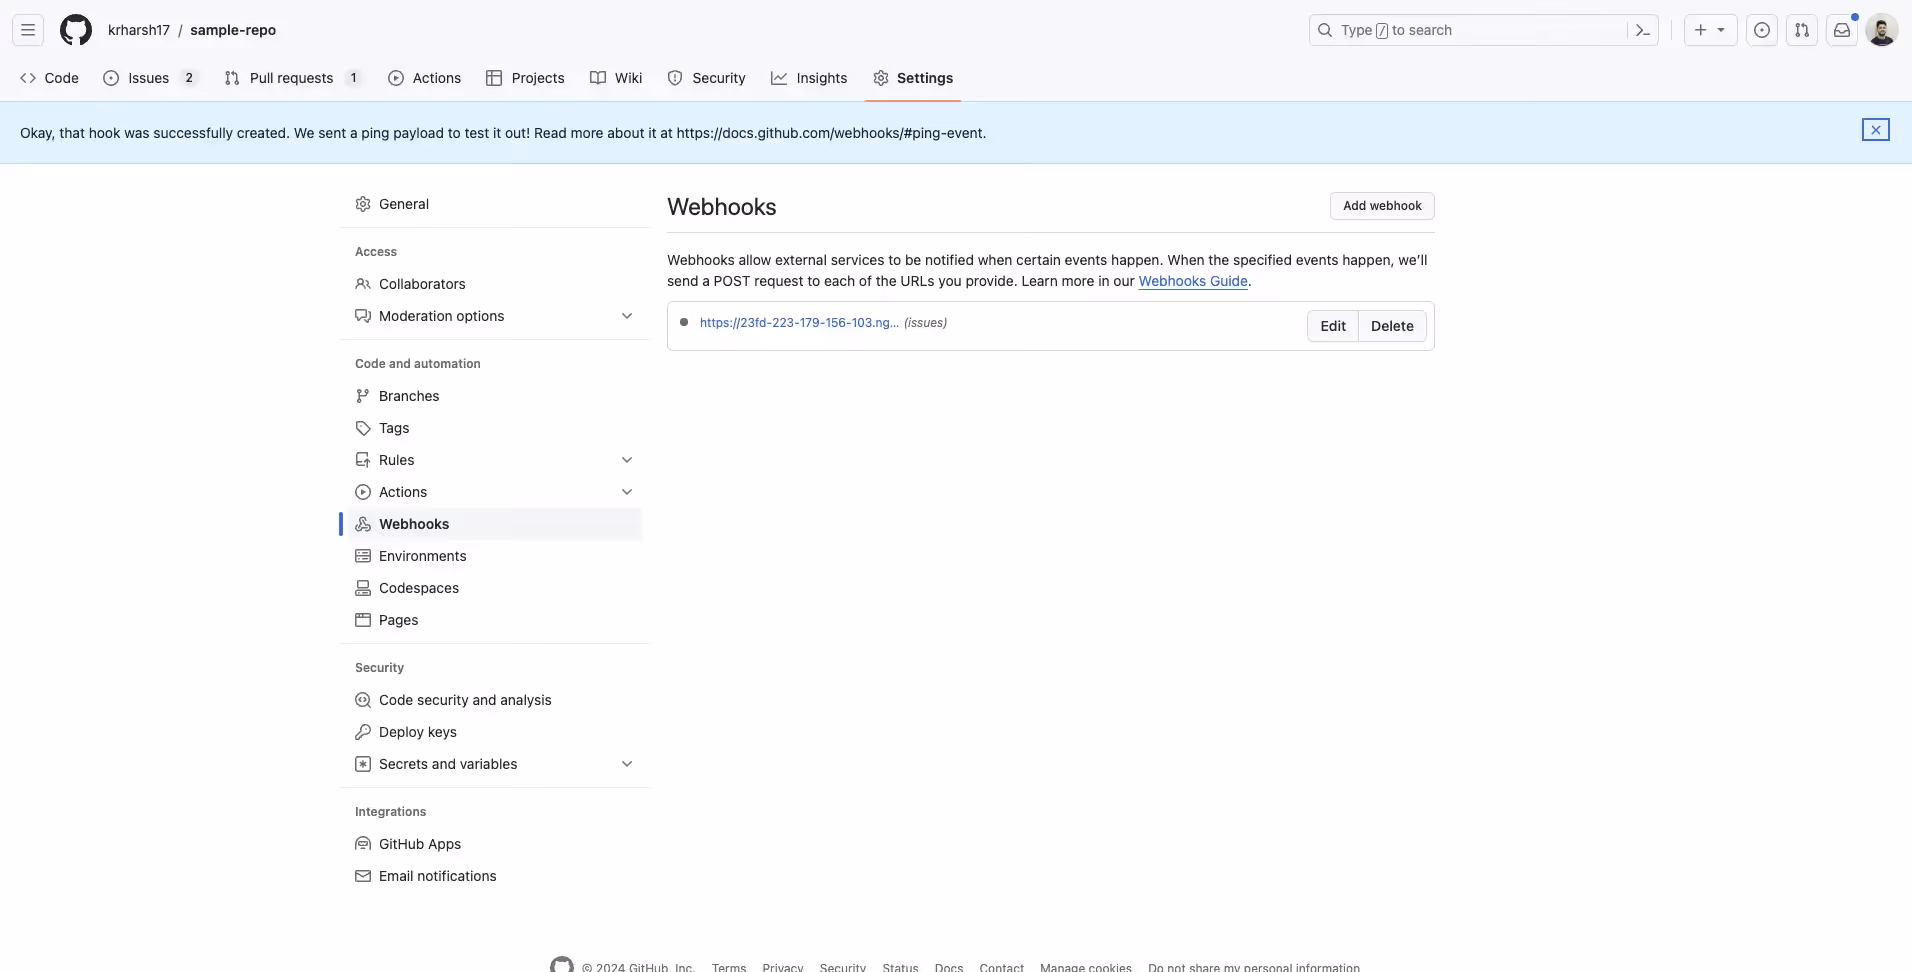Click the GitHub Apps hubot icon

363,844
